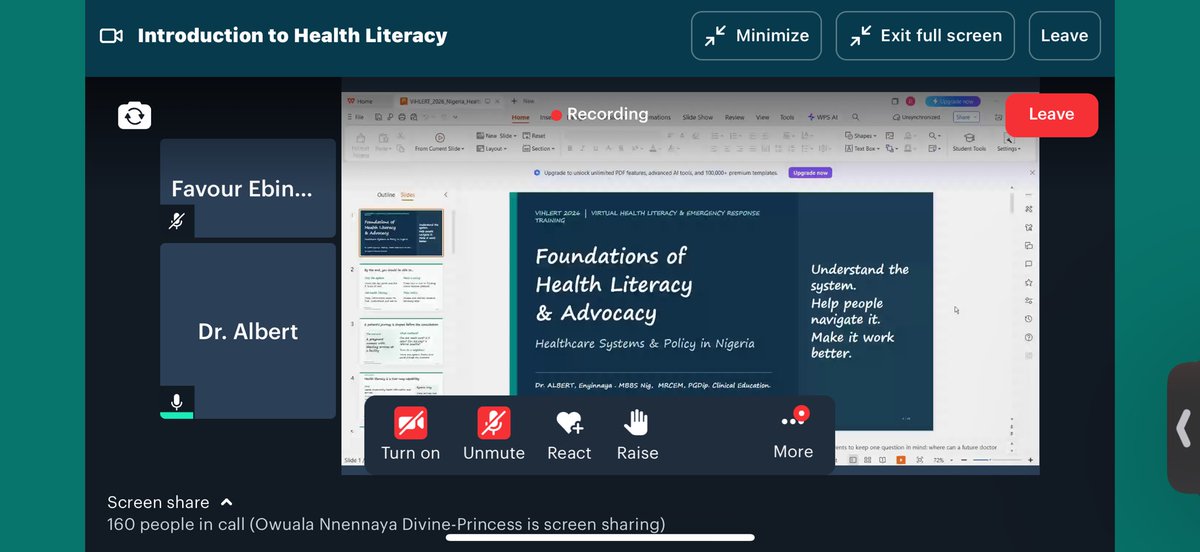Pull out the side handle arrow at right edge
The height and width of the screenshot is (552, 1200).
(x=1184, y=427)
